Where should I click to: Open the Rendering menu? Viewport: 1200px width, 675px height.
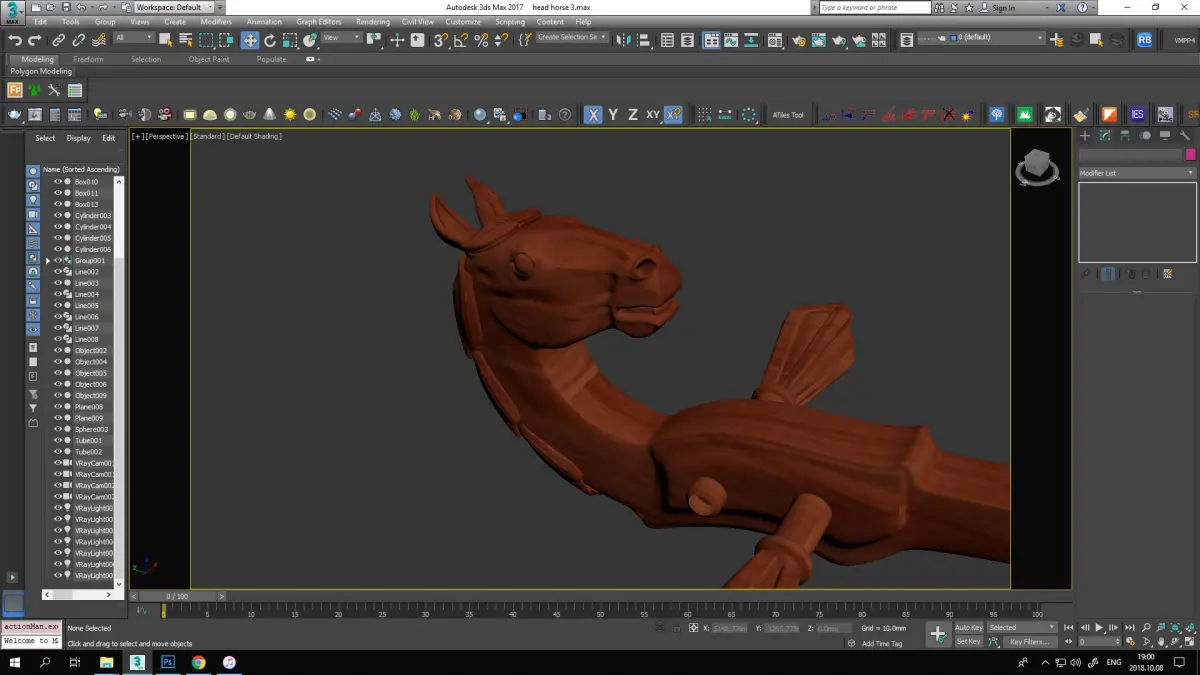(373, 21)
